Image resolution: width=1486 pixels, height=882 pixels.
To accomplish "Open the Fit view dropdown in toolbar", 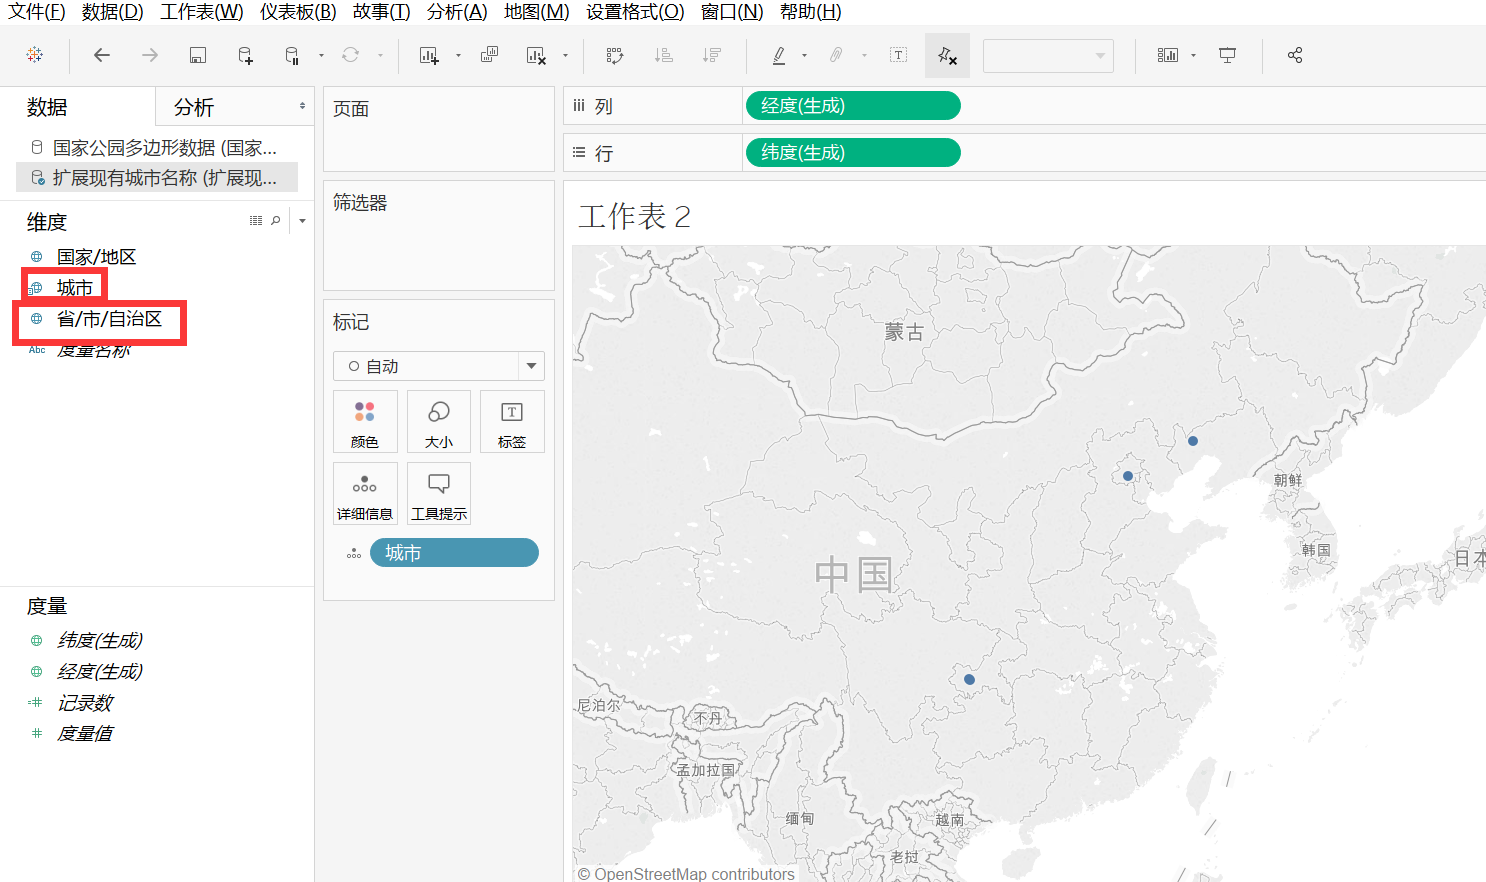I will coord(1048,55).
